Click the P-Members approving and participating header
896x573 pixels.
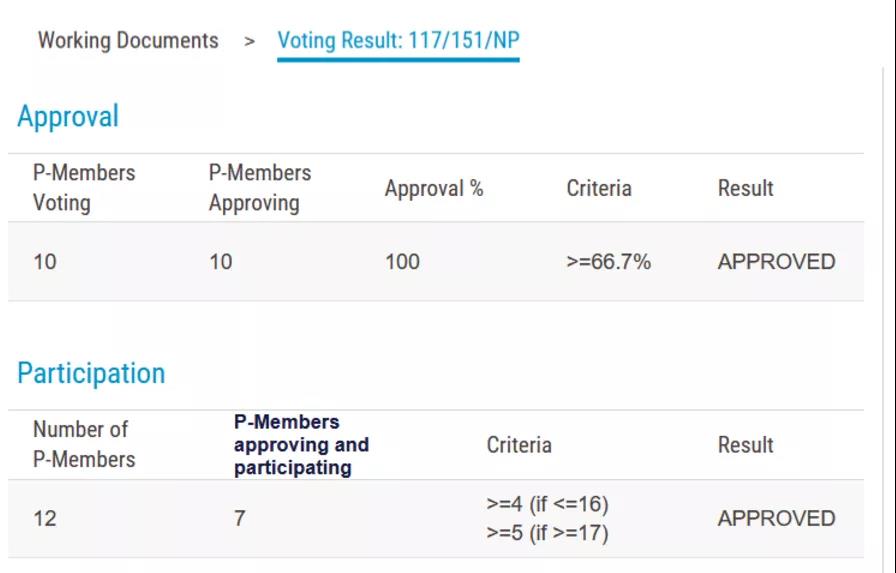[301, 445]
